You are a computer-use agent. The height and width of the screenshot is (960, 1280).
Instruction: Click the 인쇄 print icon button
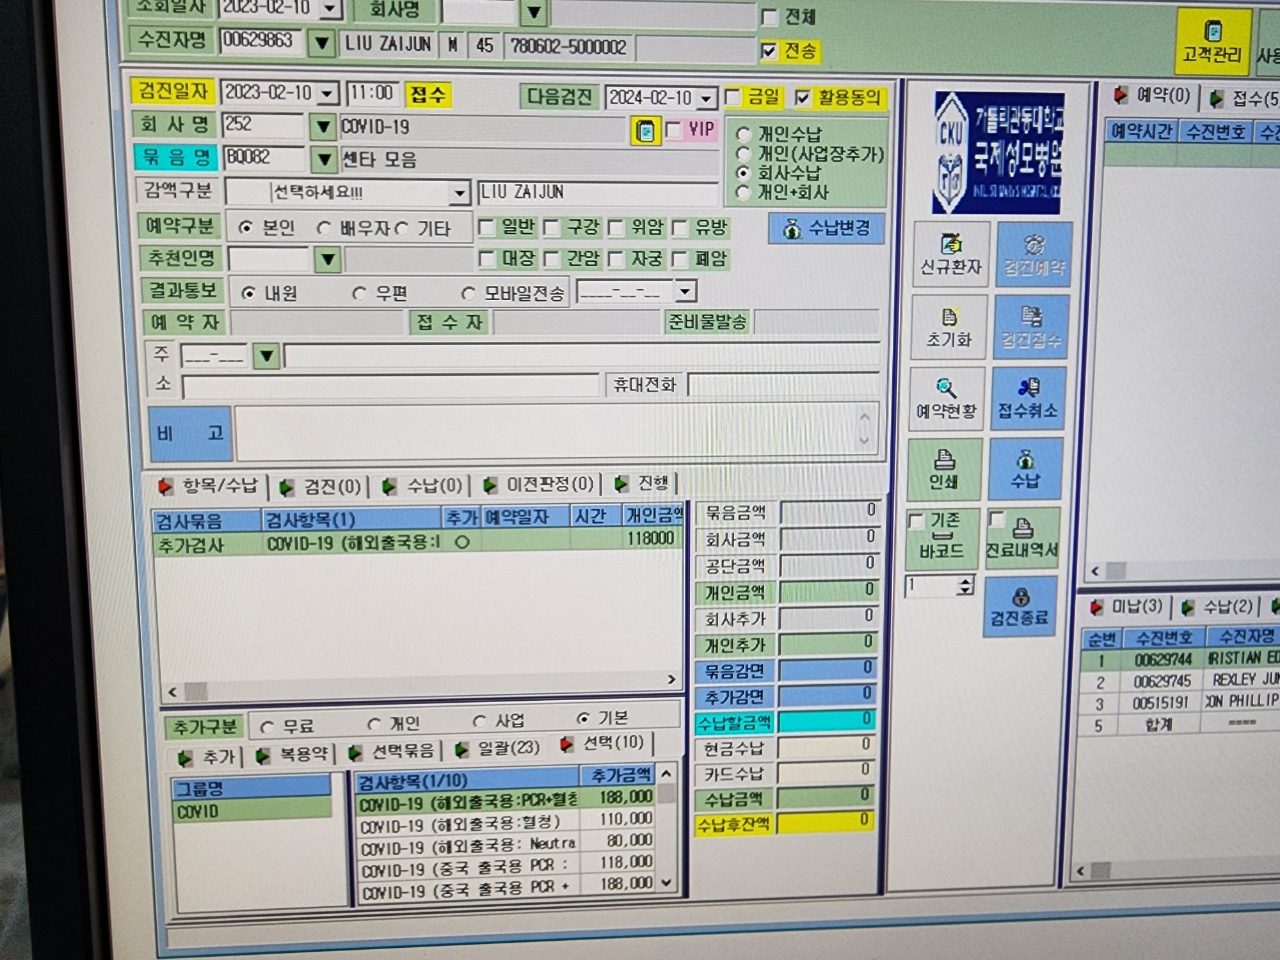(x=944, y=470)
